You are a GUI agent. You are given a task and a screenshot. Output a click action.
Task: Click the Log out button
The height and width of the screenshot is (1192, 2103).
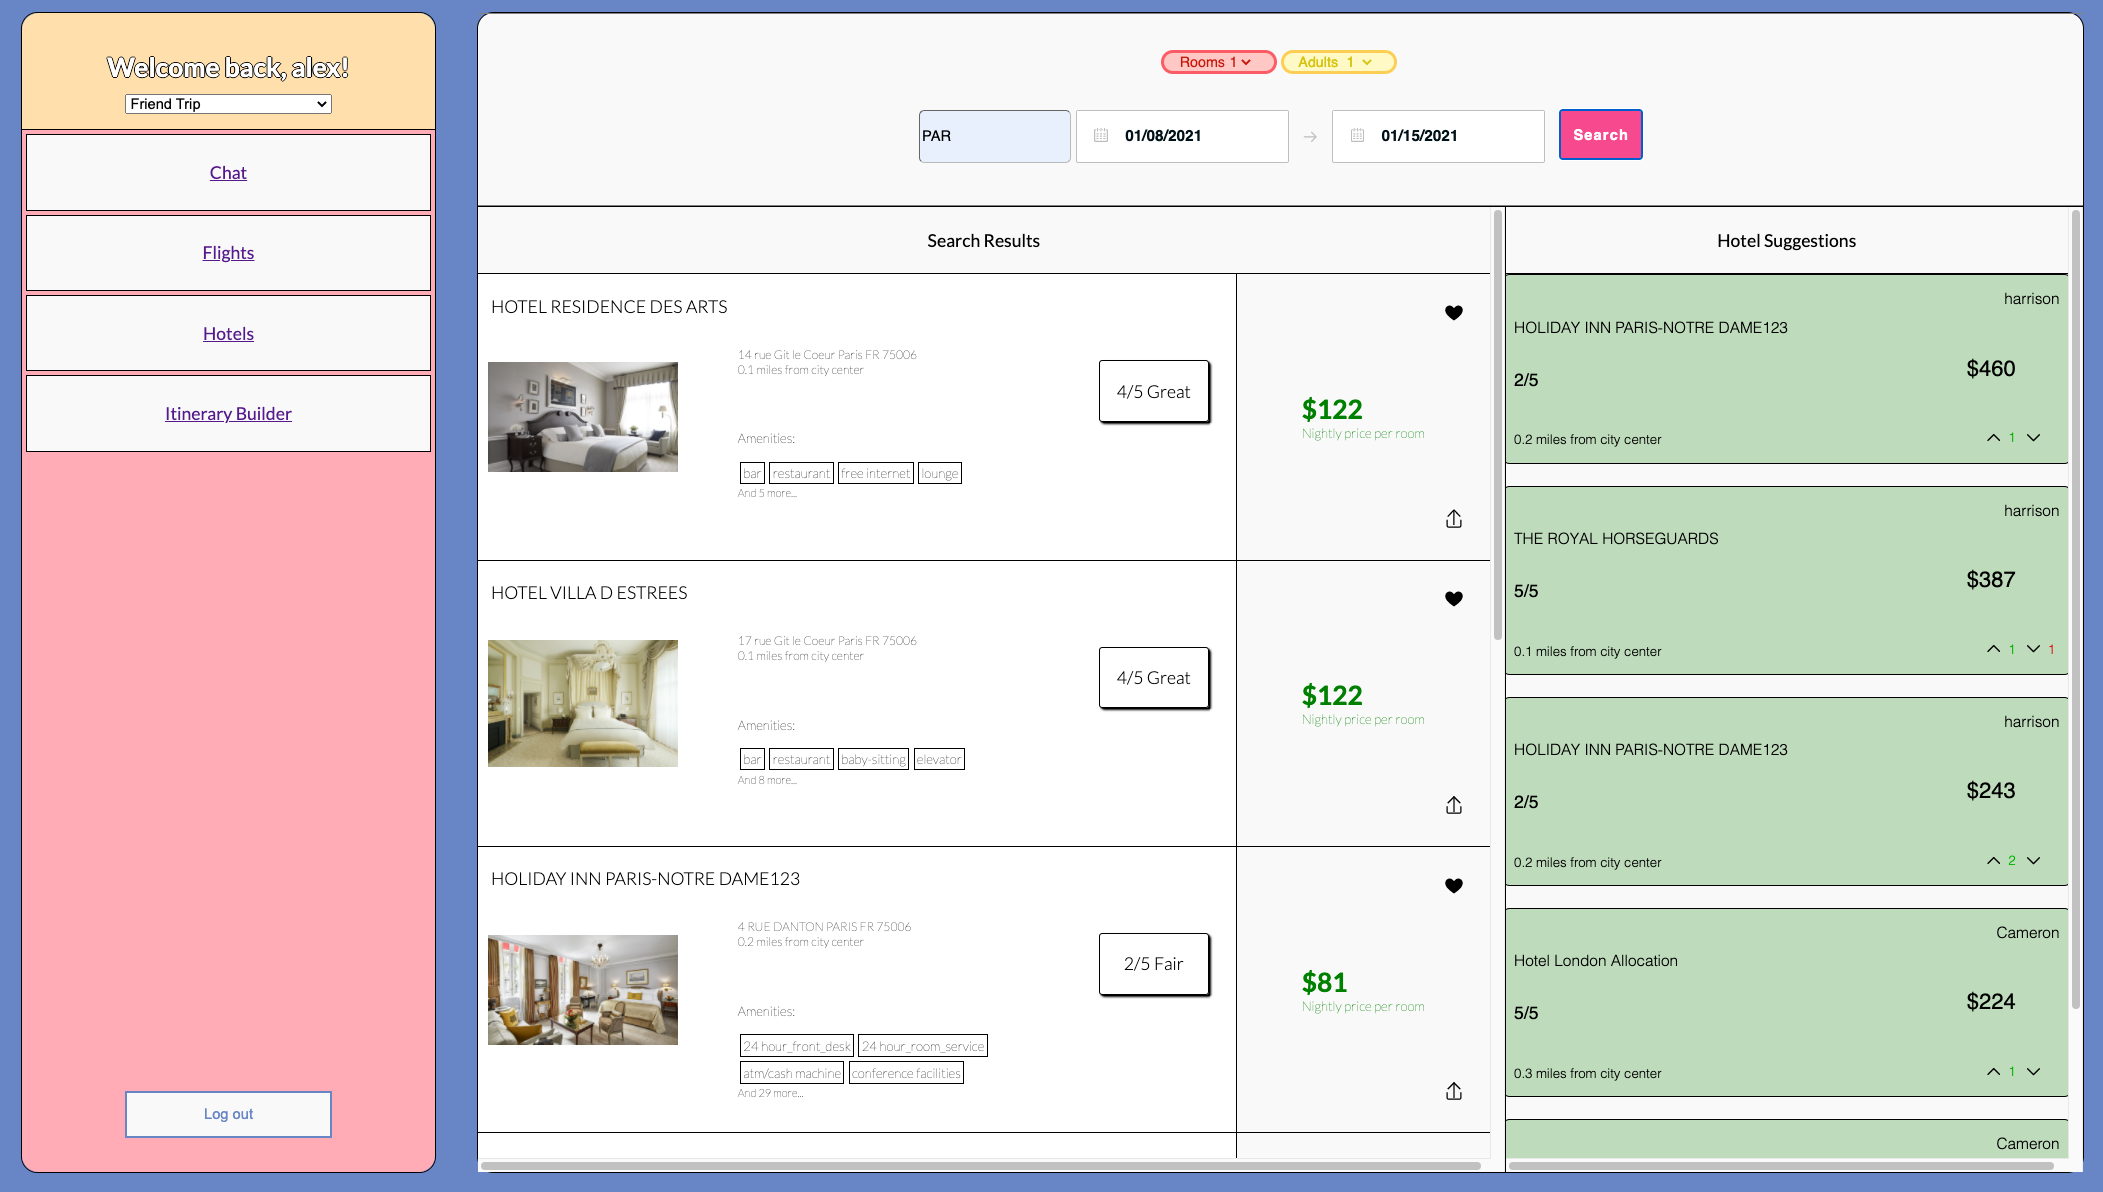pyautogui.click(x=228, y=1114)
